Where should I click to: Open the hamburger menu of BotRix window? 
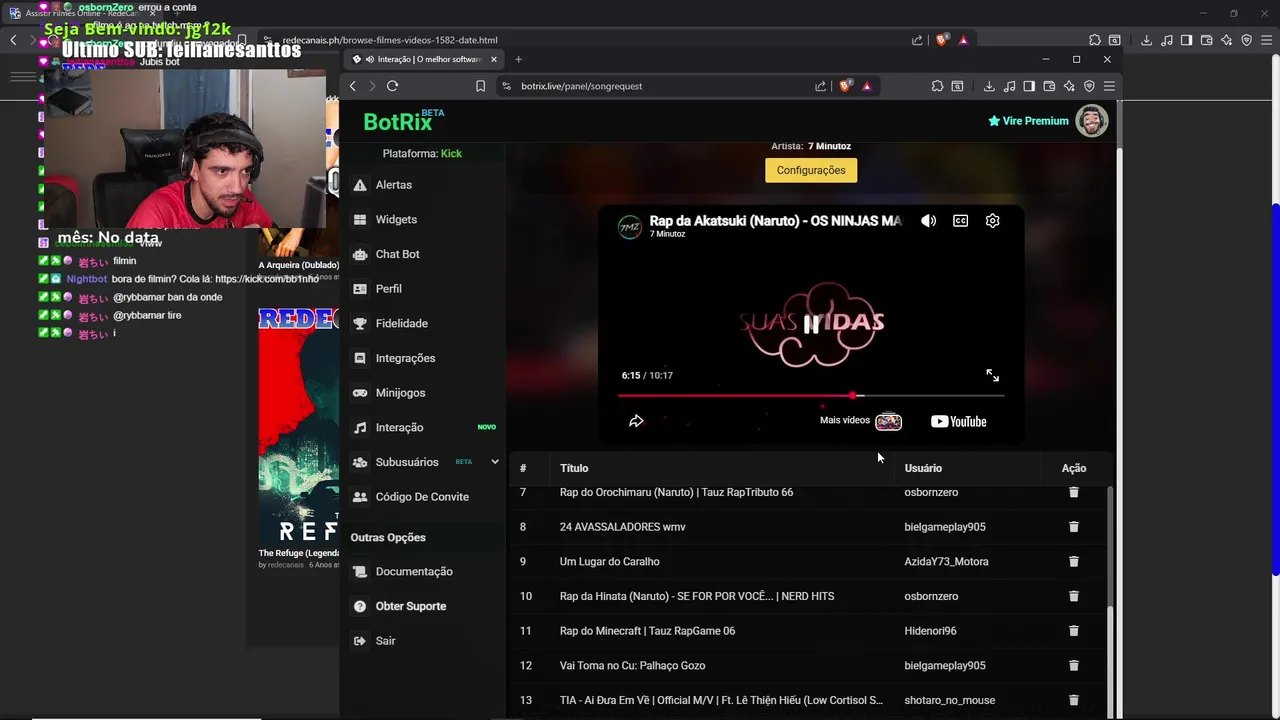[1109, 86]
